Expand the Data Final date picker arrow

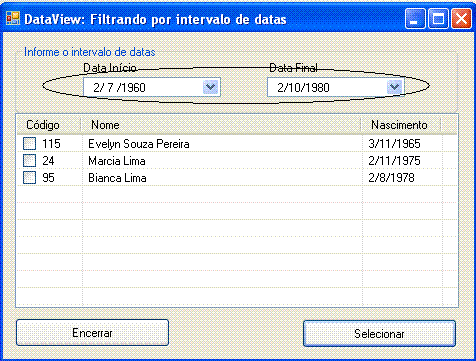[x=394, y=87]
